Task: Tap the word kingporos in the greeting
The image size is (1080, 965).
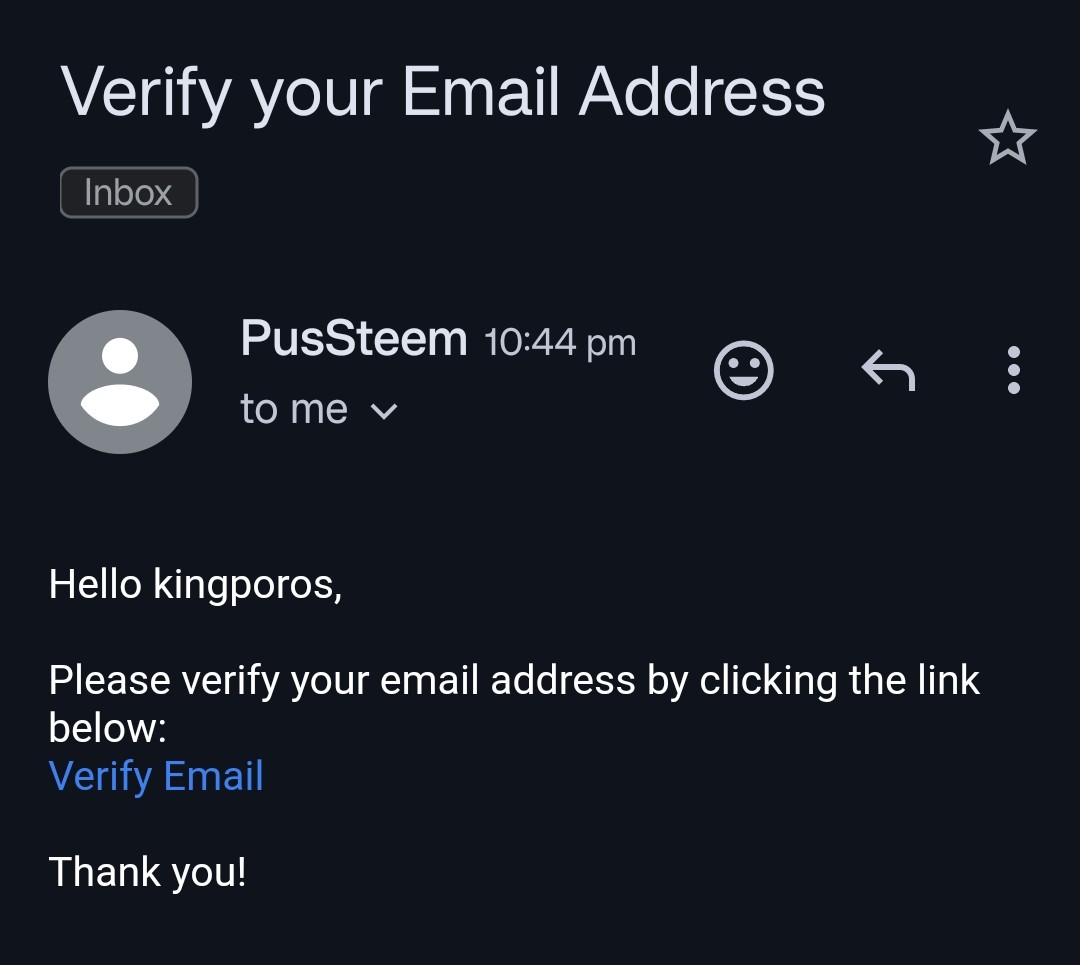Action: click(247, 585)
